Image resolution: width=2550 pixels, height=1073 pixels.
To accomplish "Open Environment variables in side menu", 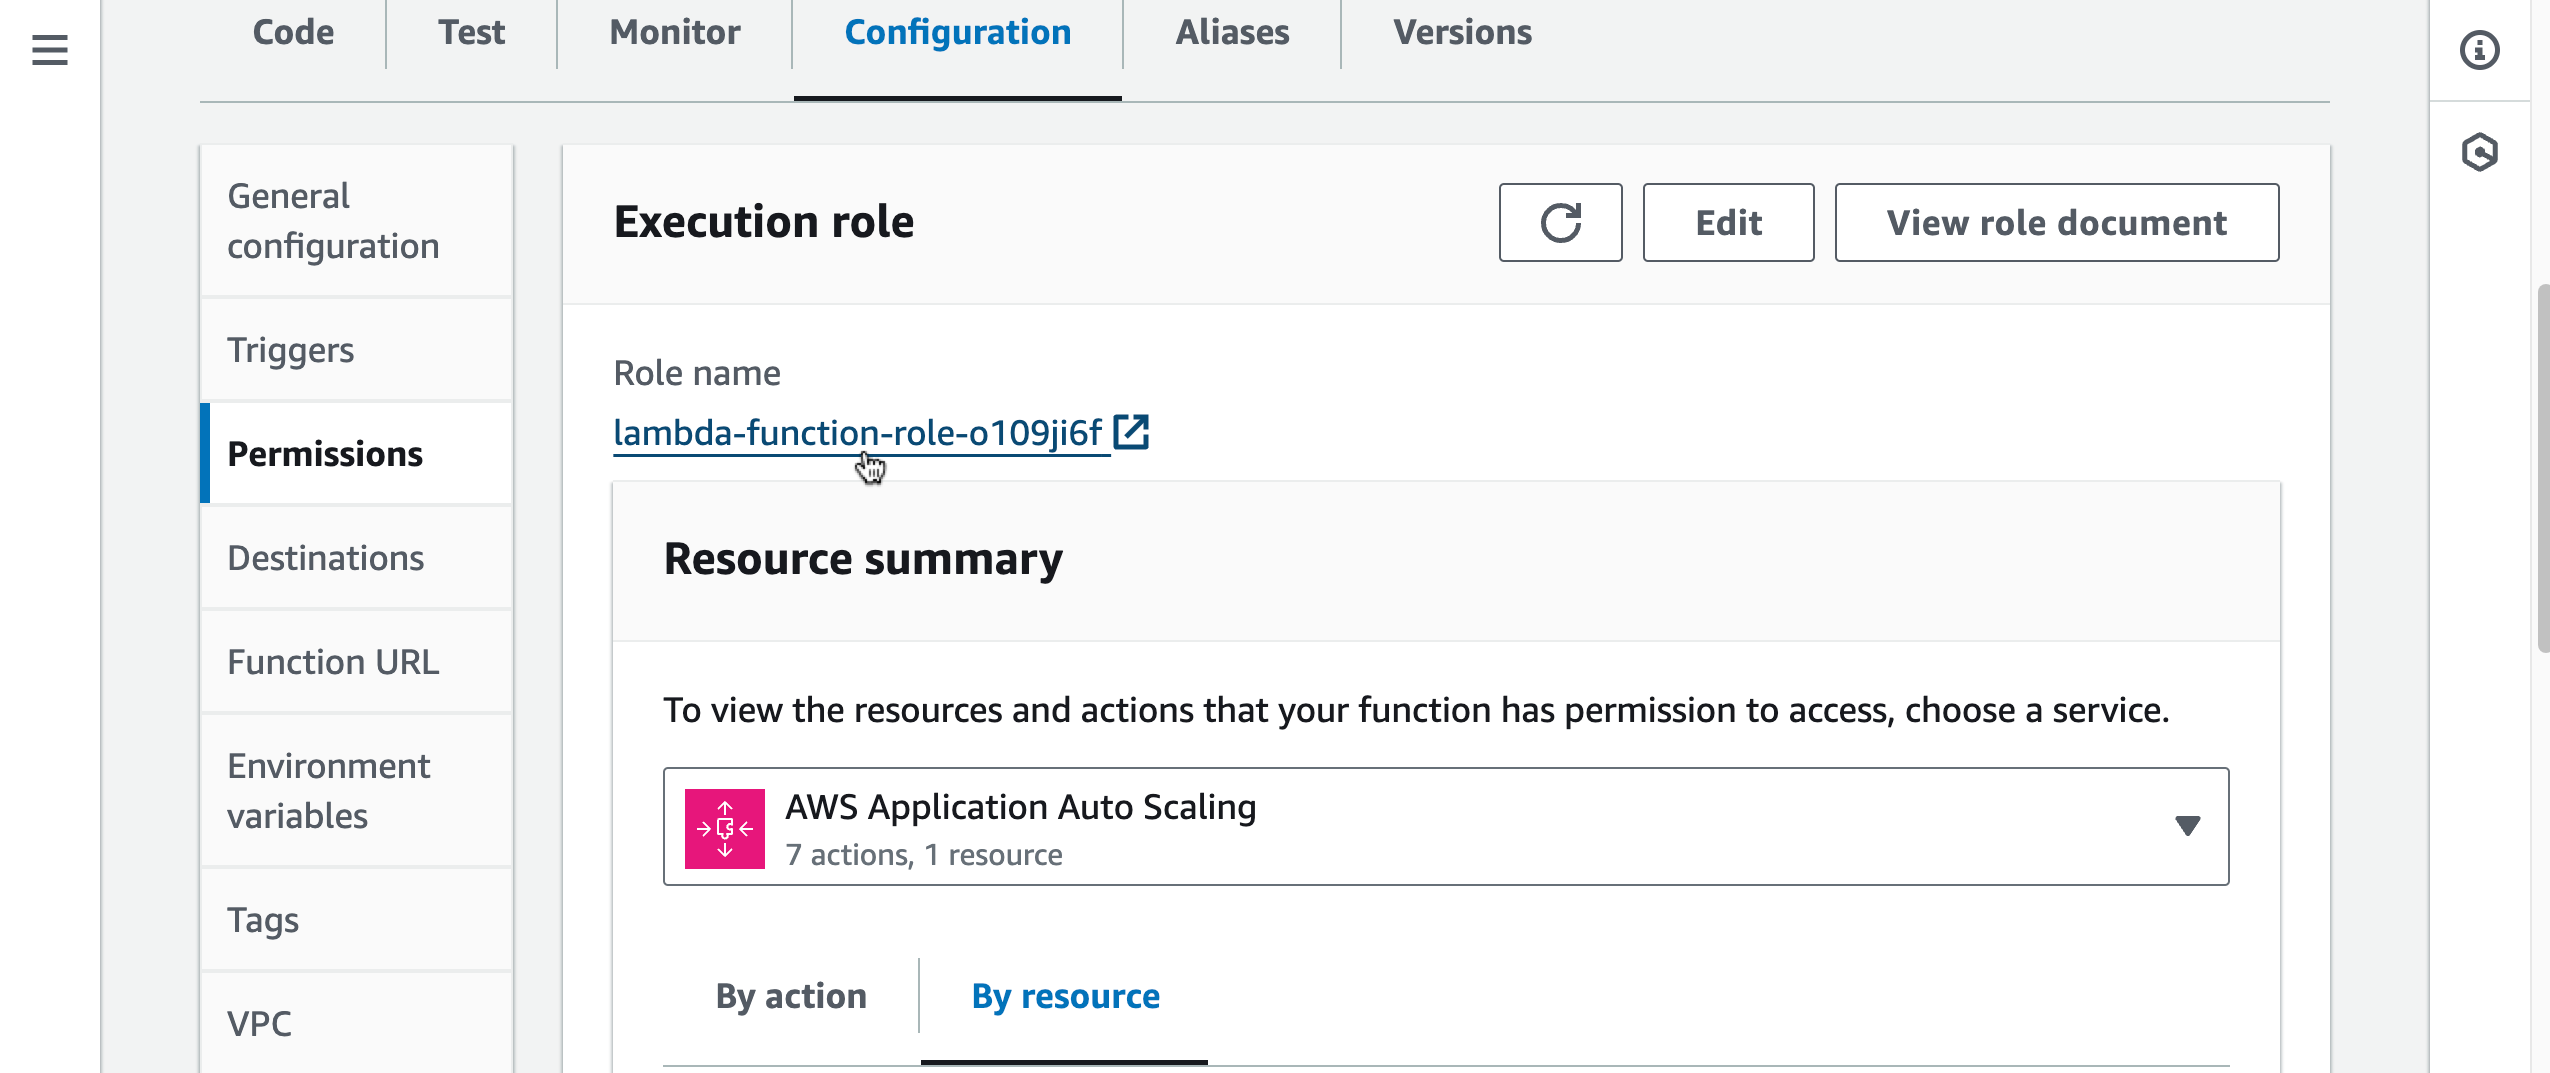I will [329, 790].
